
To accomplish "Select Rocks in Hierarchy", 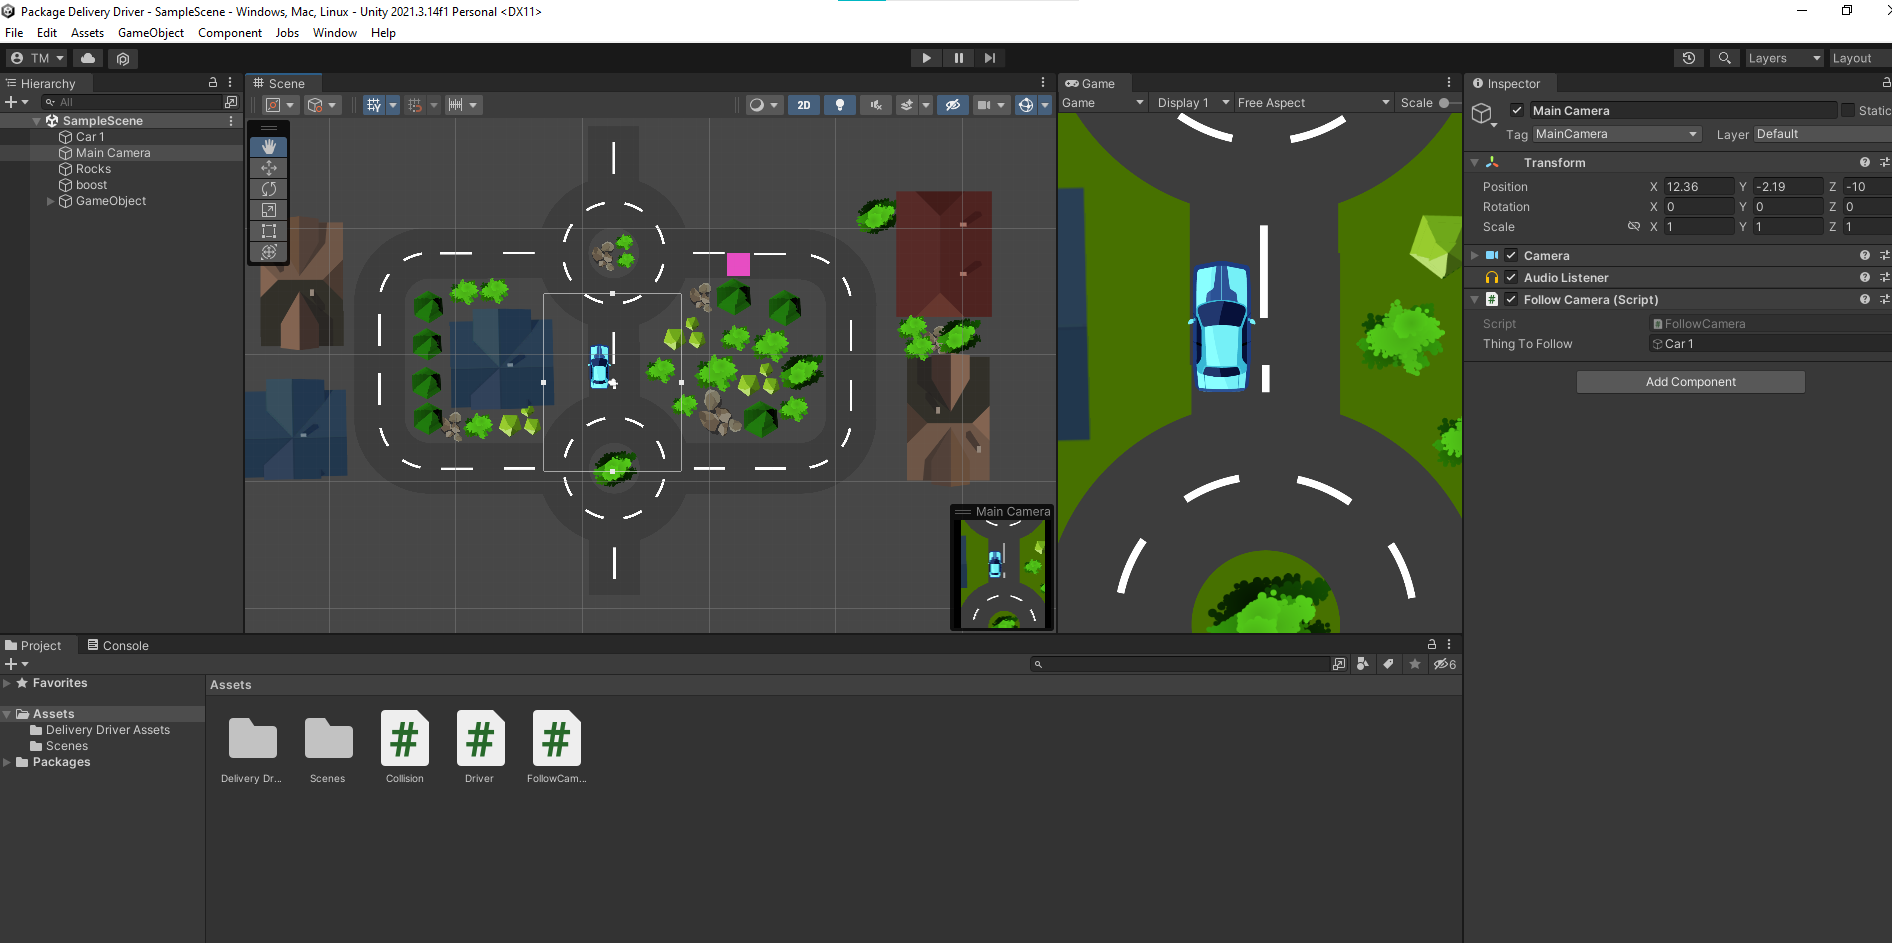I will (93, 169).
